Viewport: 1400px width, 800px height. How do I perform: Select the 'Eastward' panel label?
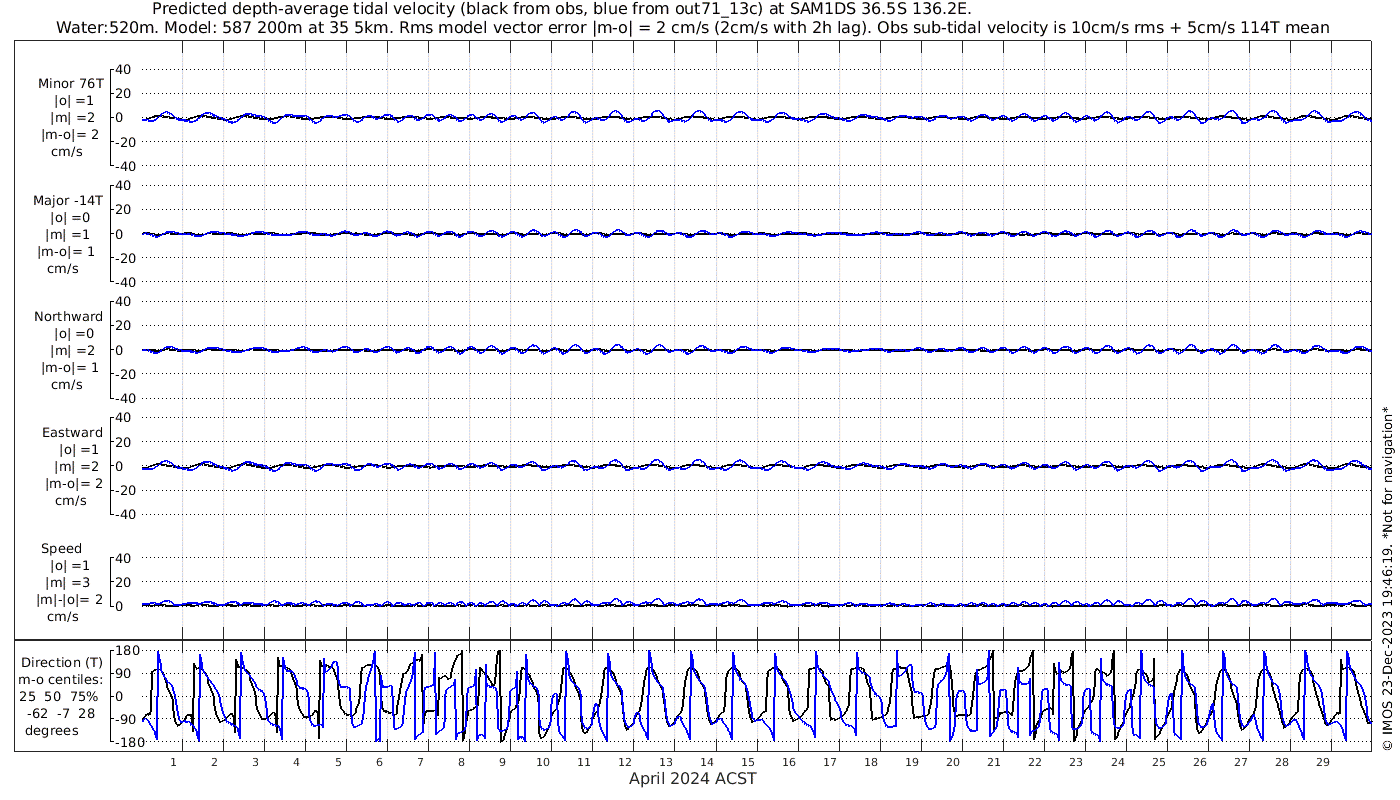click(72, 432)
